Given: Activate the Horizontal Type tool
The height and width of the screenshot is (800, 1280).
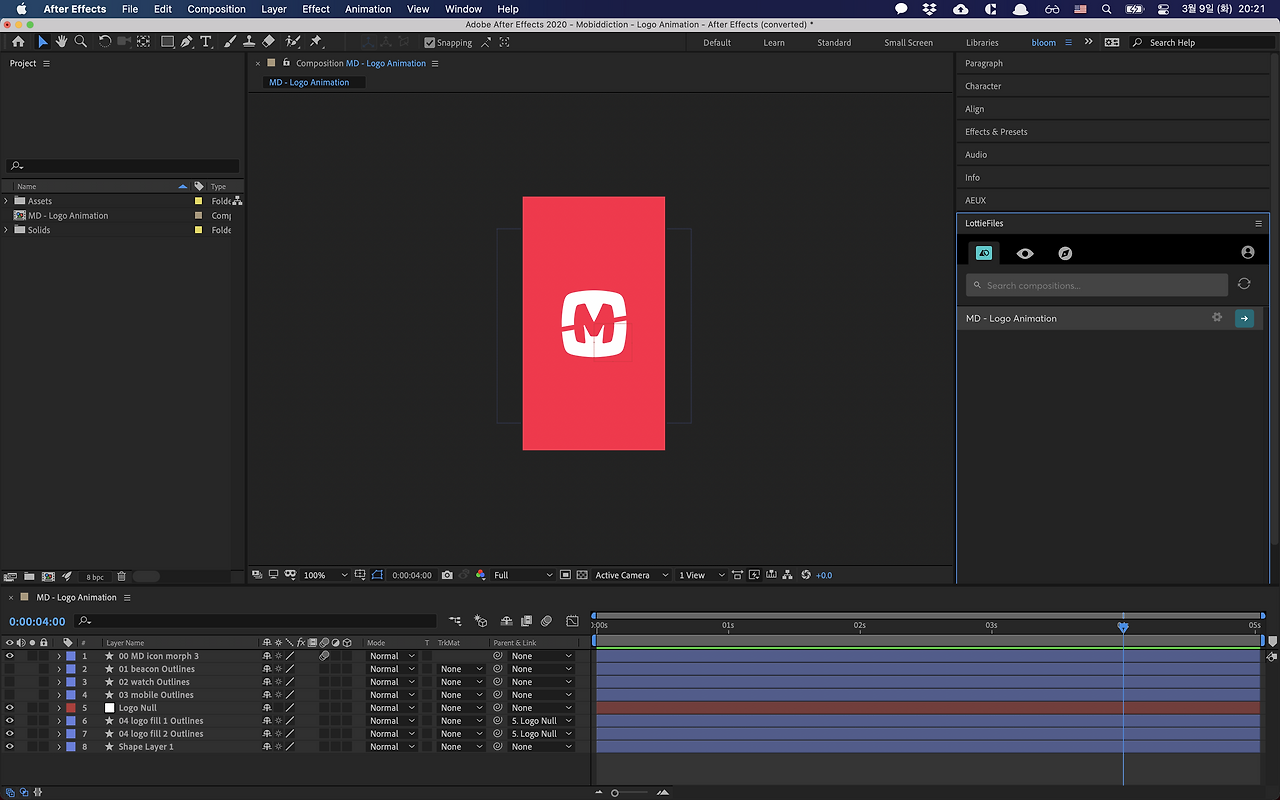Looking at the screenshot, I should pyautogui.click(x=206, y=42).
